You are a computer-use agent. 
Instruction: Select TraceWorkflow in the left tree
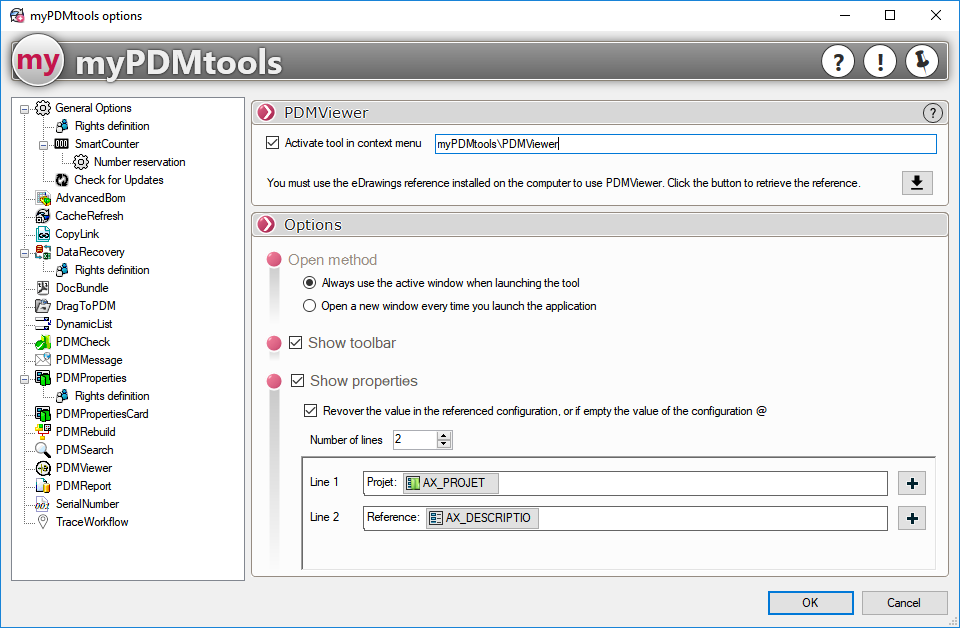[x=91, y=522]
